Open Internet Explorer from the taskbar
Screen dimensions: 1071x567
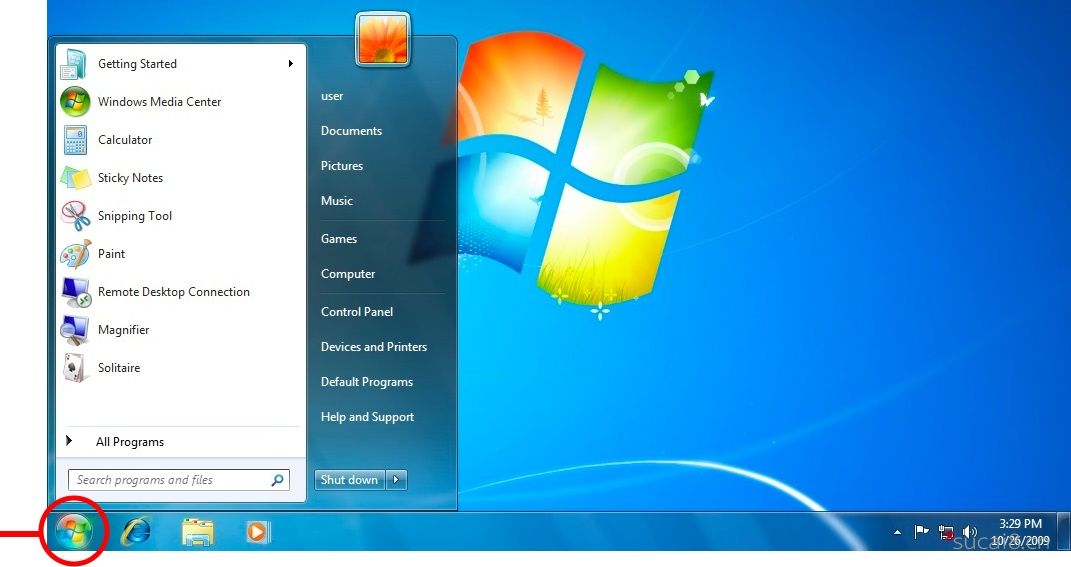135,532
